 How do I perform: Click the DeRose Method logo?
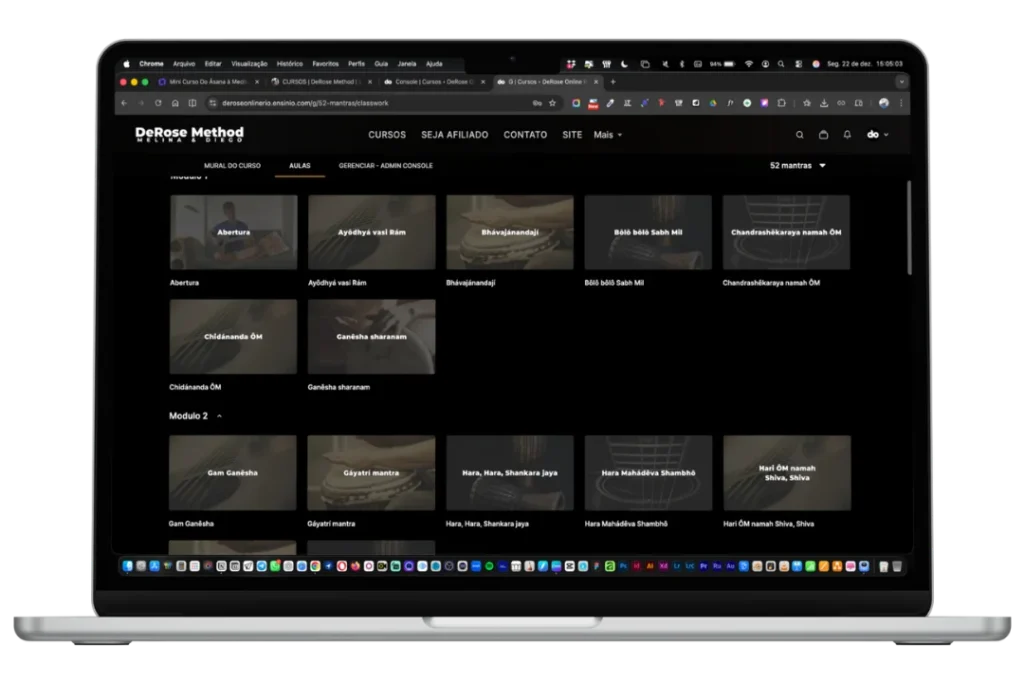point(189,135)
